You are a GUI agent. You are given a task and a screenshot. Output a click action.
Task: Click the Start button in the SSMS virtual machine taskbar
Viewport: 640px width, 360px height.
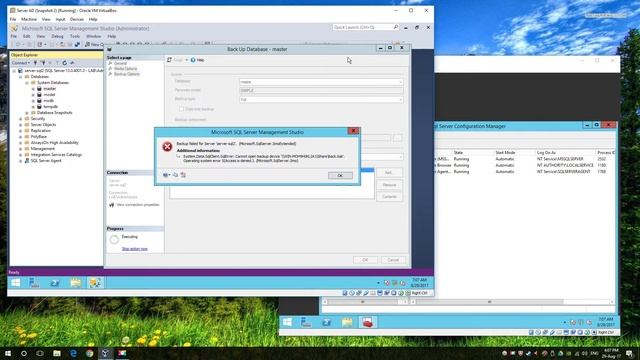click(16, 282)
